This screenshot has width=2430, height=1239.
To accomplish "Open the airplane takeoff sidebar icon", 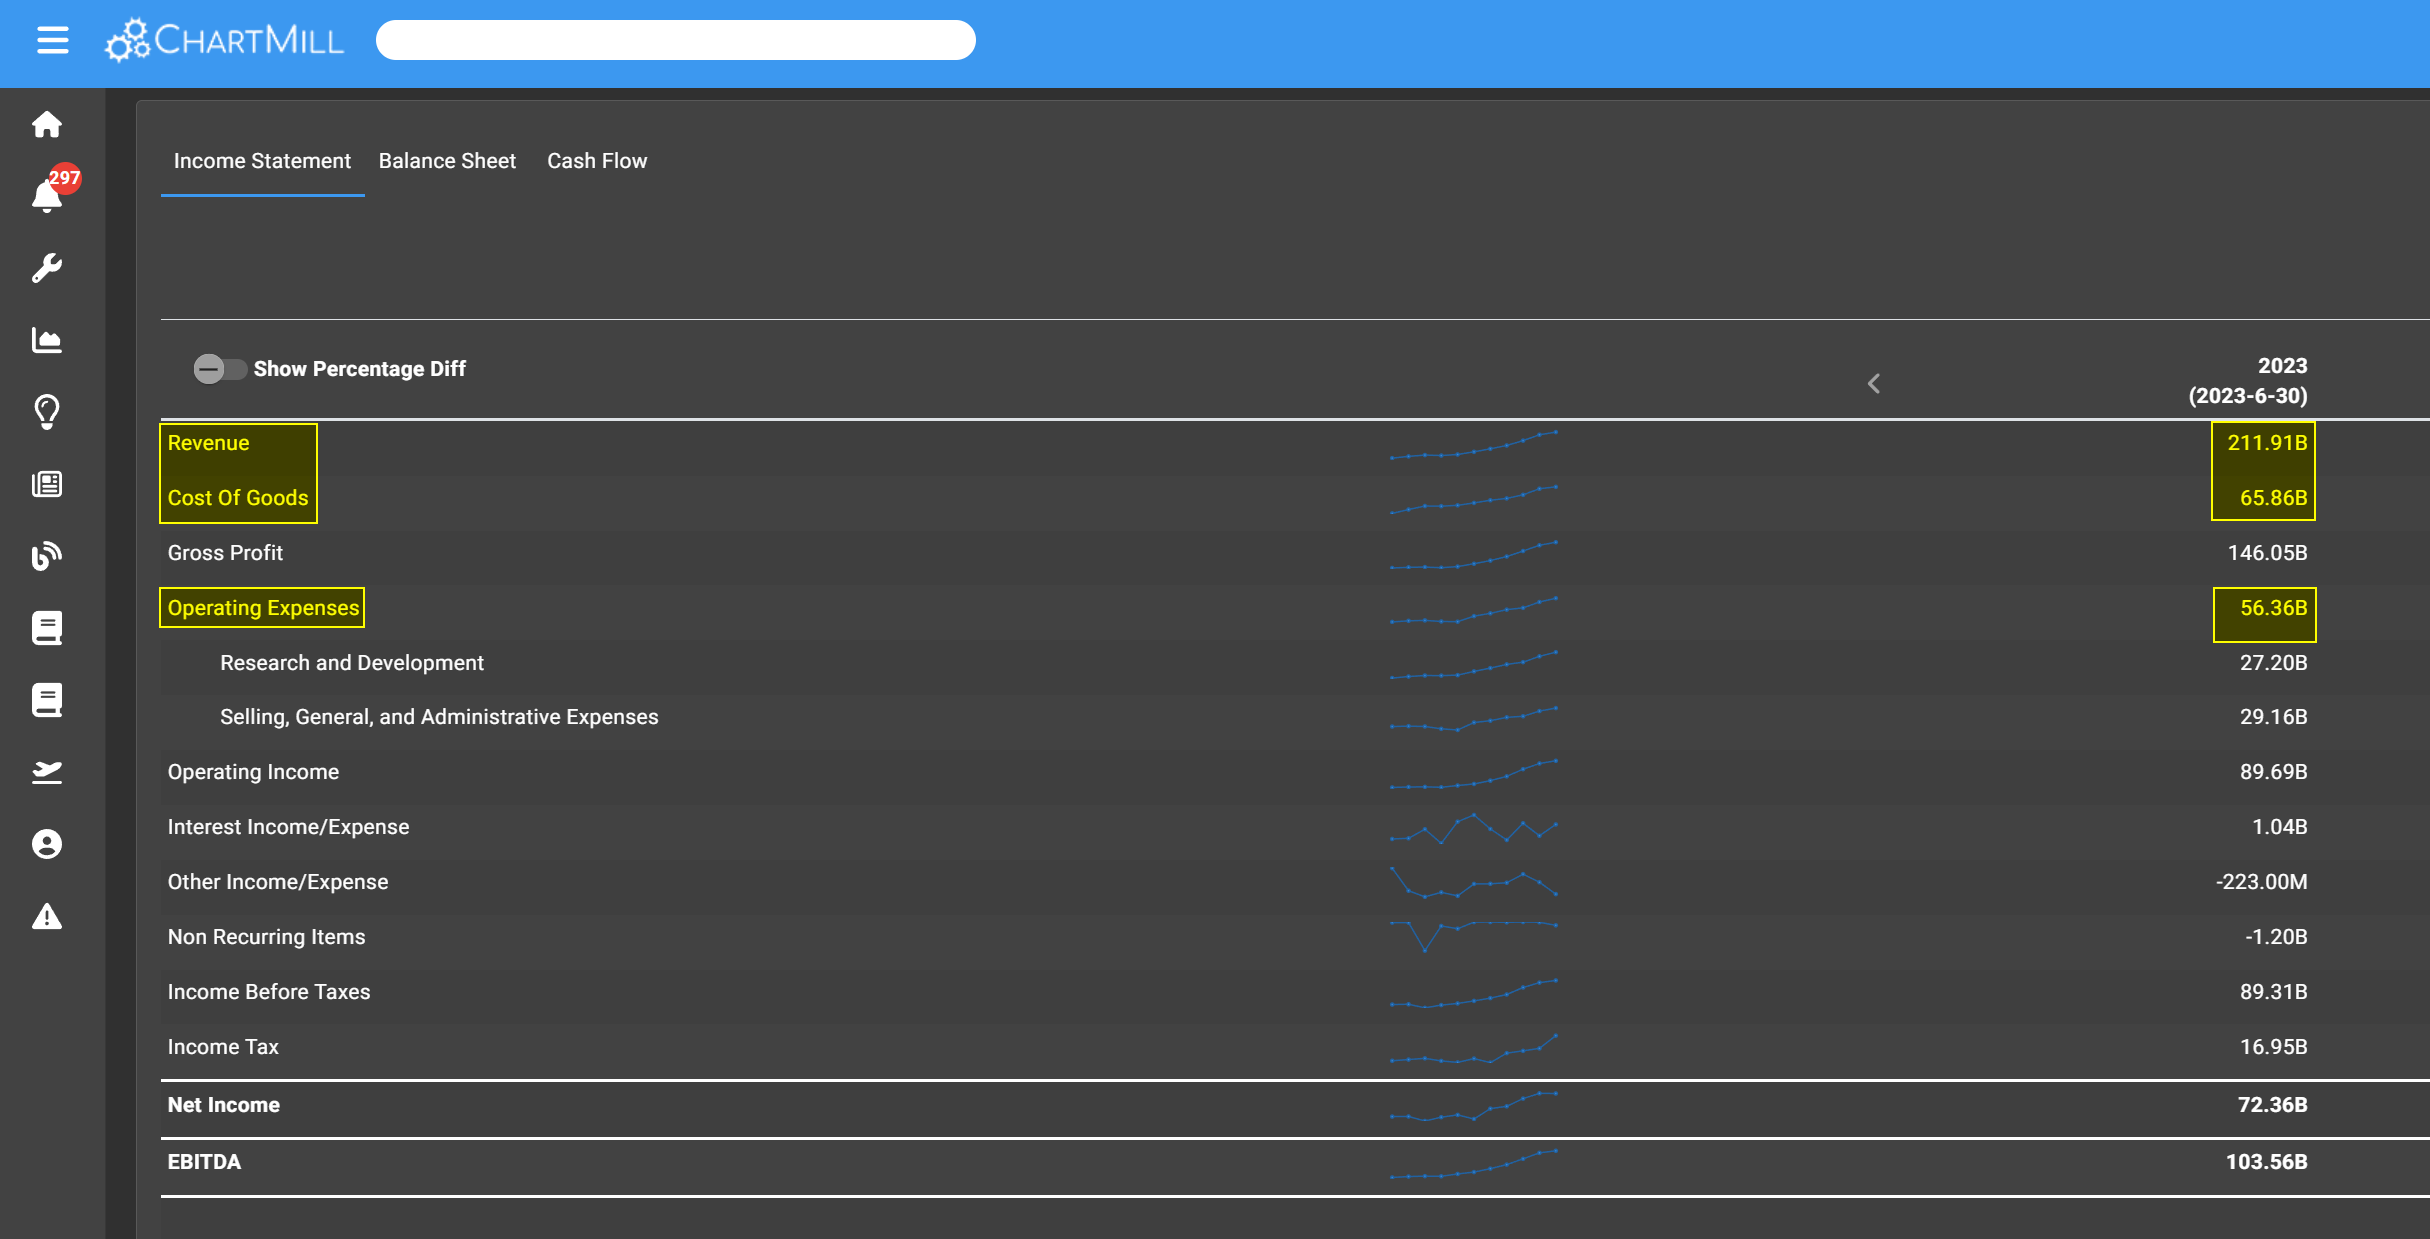I will [x=47, y=772].
